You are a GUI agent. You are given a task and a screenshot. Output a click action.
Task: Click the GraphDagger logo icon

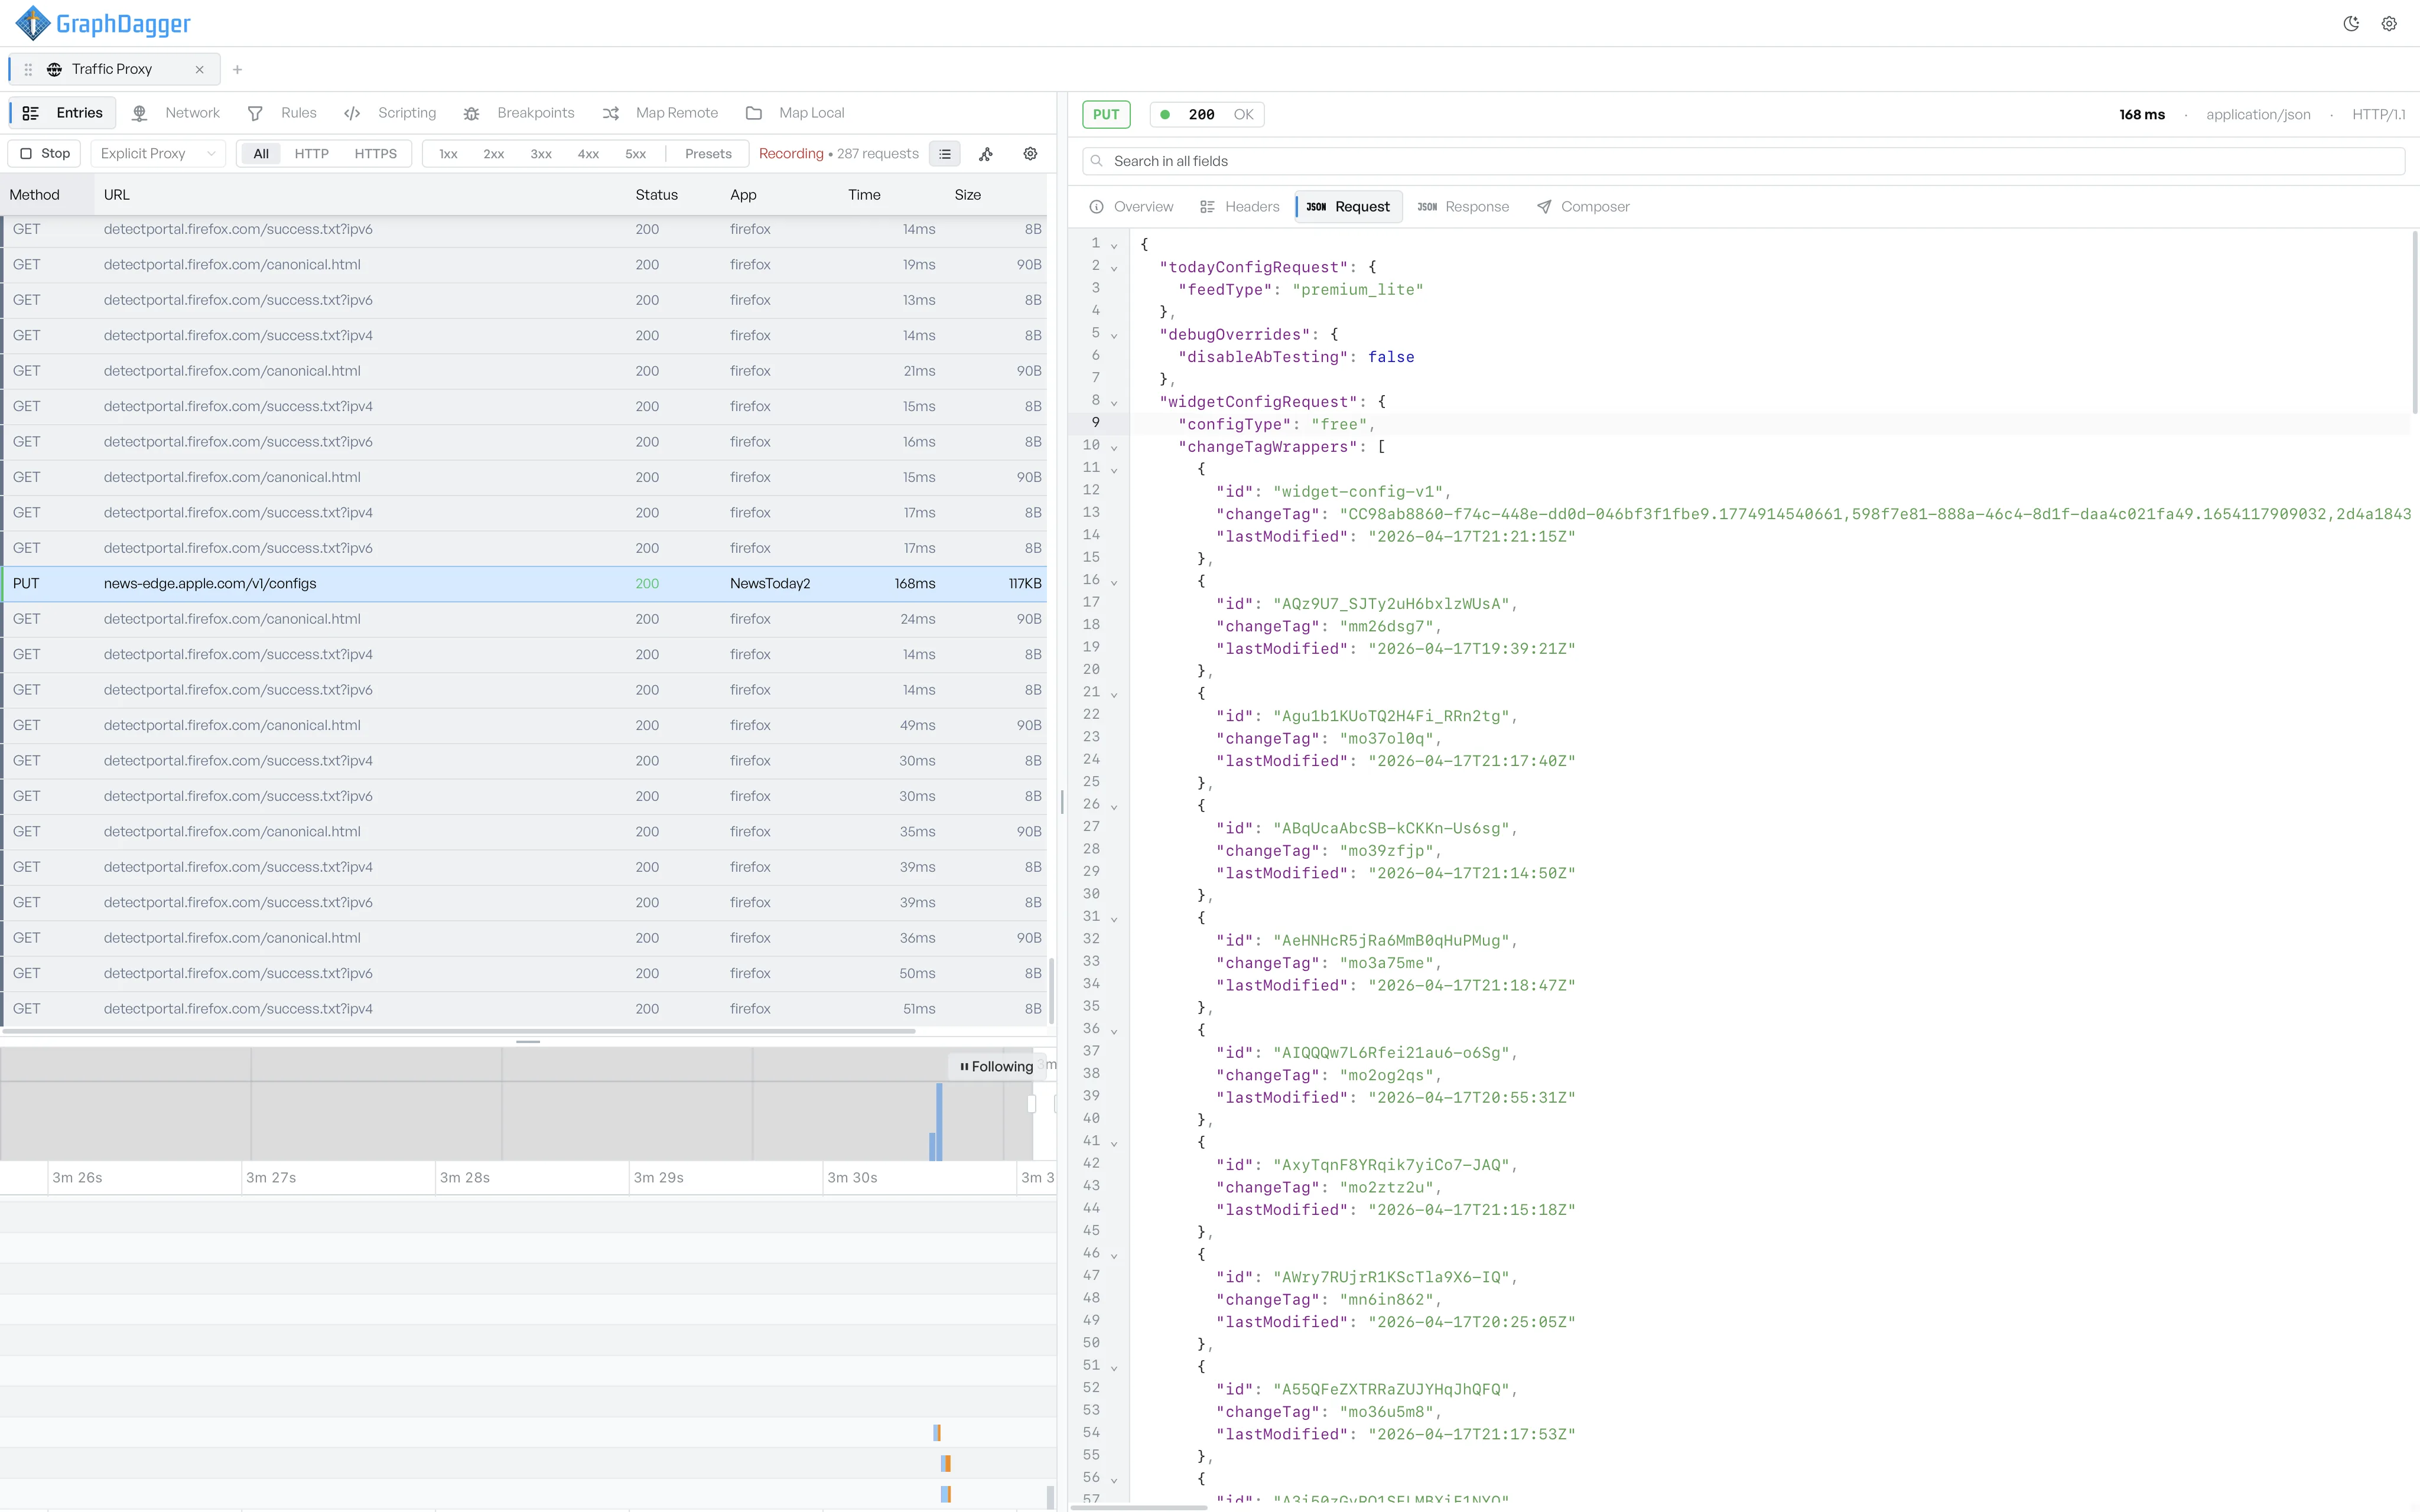point(33,23)
